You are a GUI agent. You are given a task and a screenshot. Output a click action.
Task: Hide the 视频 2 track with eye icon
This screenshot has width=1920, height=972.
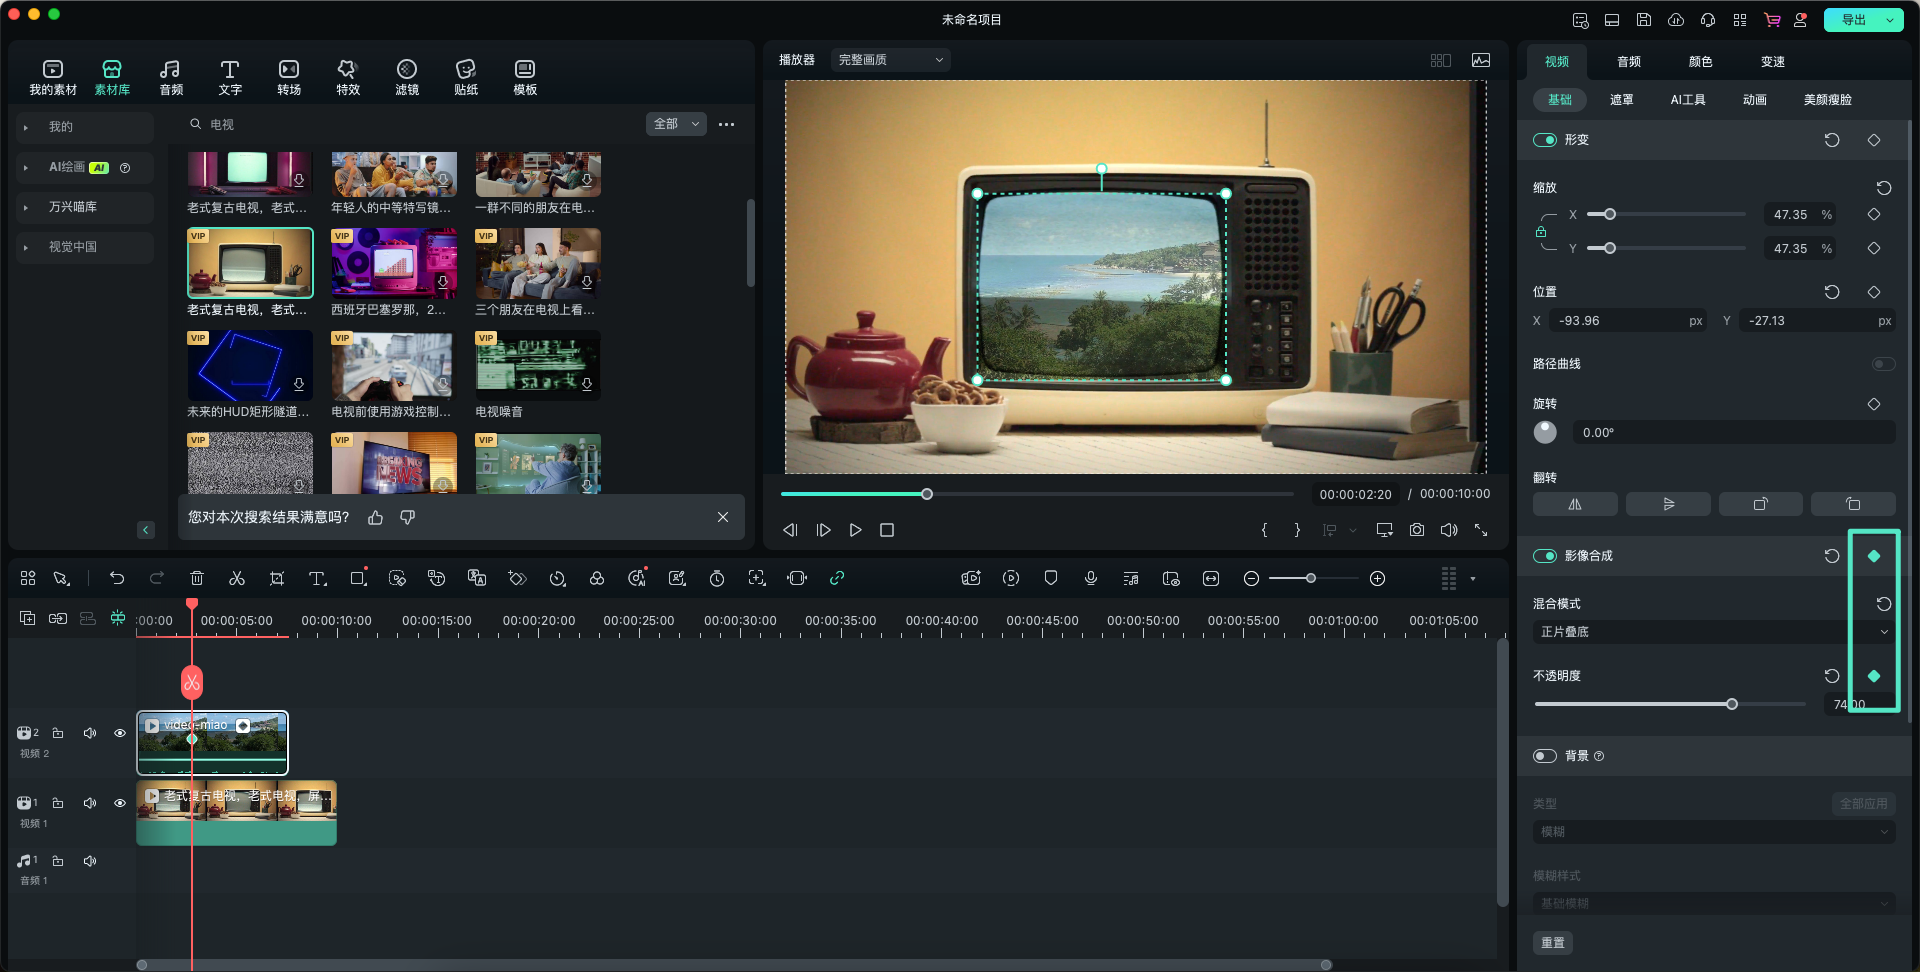120,733
